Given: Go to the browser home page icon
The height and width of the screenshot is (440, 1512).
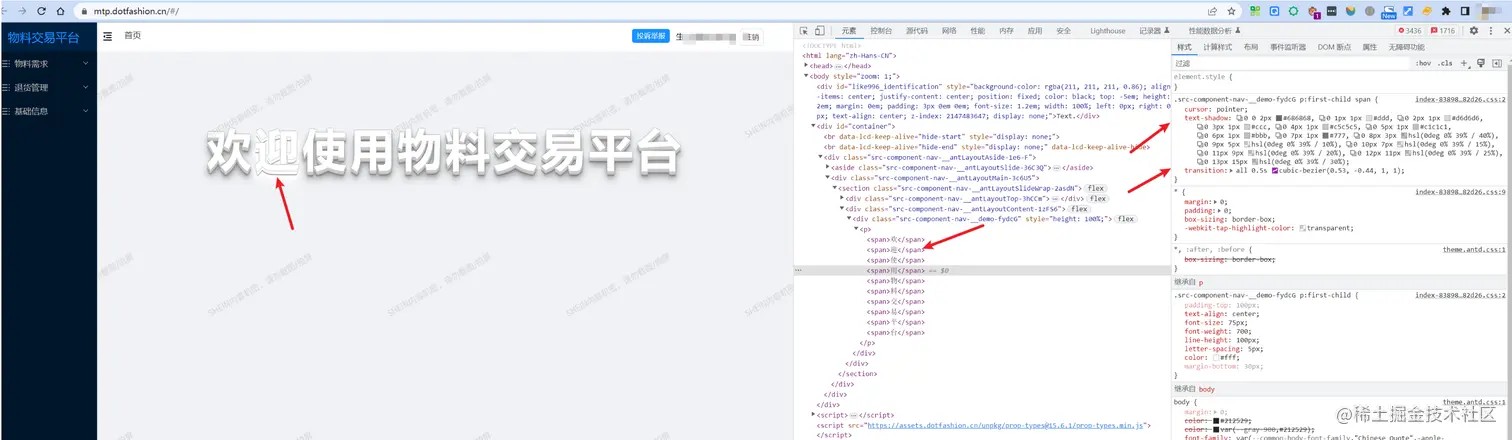Looking at the screenshot, I should [x=61, y=10].
